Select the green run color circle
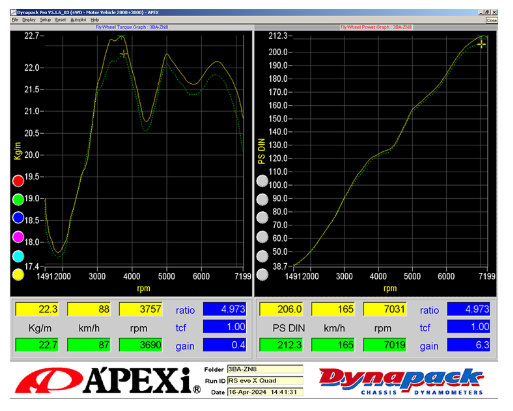 coord(18,199)
